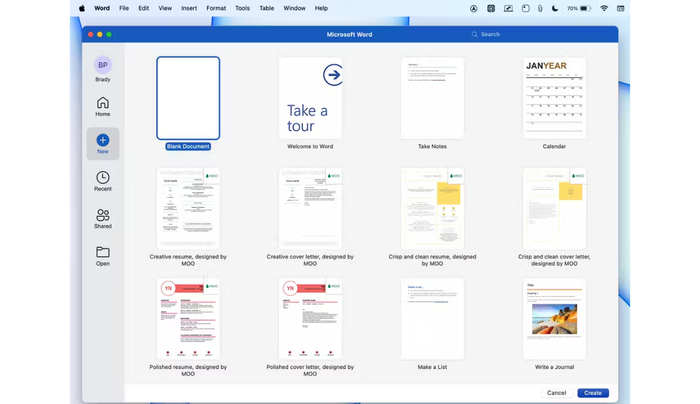700x404 pixels.
Task: Open the Format menu
Action: 216,8
